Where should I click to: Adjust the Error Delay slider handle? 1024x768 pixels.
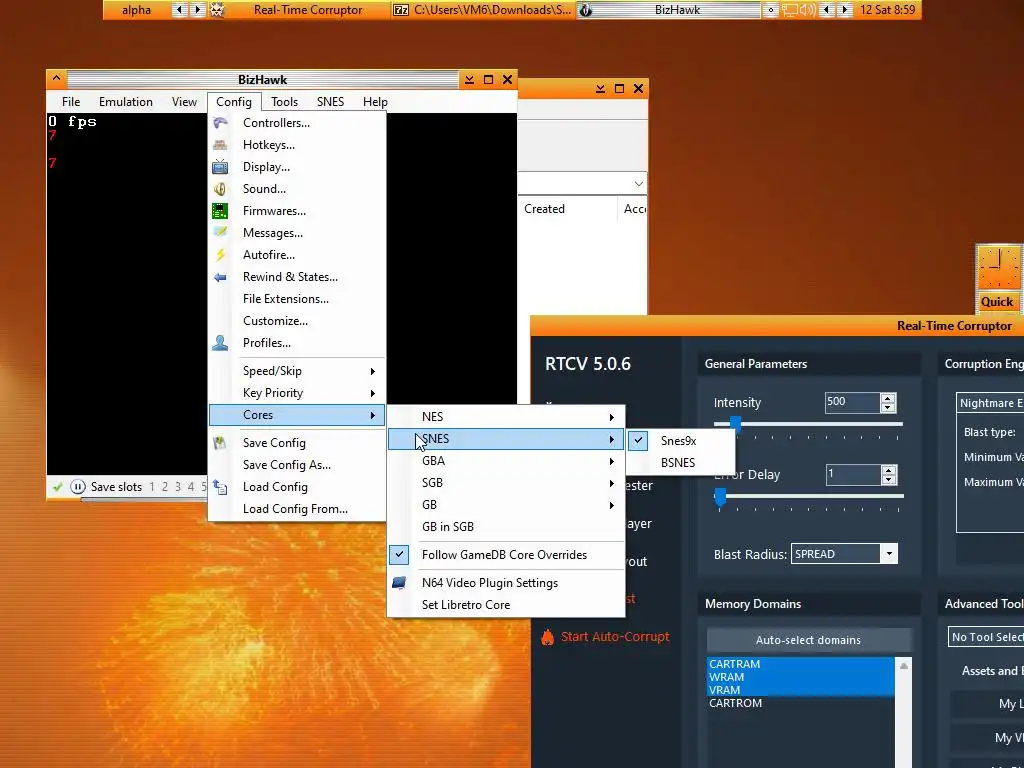tap(720, 498)
